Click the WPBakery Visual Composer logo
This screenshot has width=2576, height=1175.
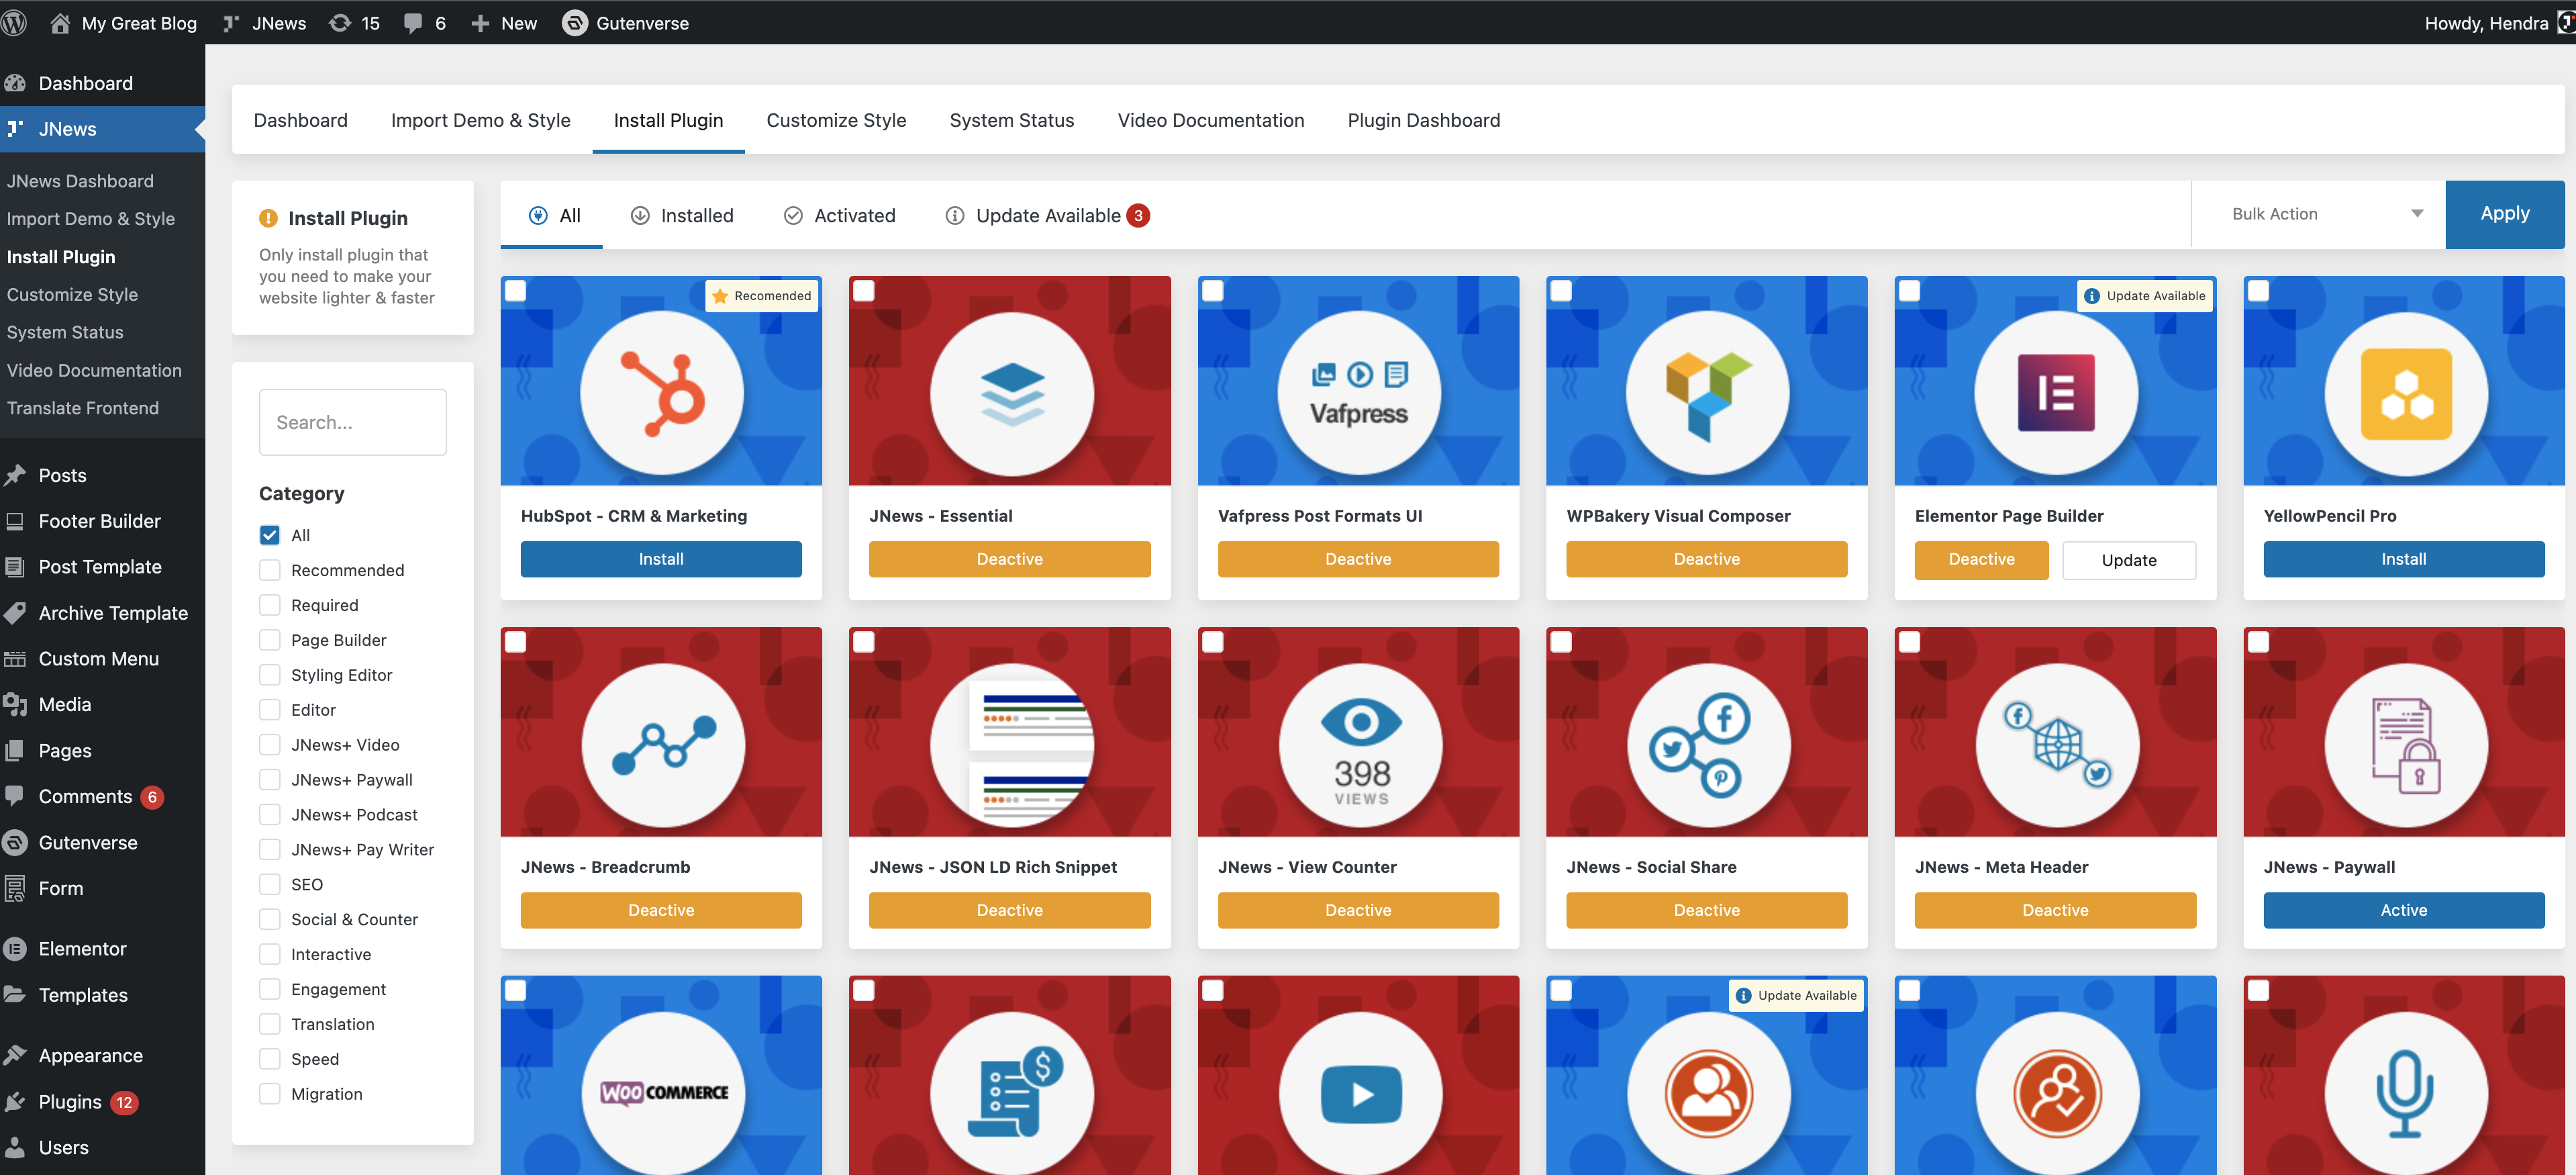tap(1708, 393)
